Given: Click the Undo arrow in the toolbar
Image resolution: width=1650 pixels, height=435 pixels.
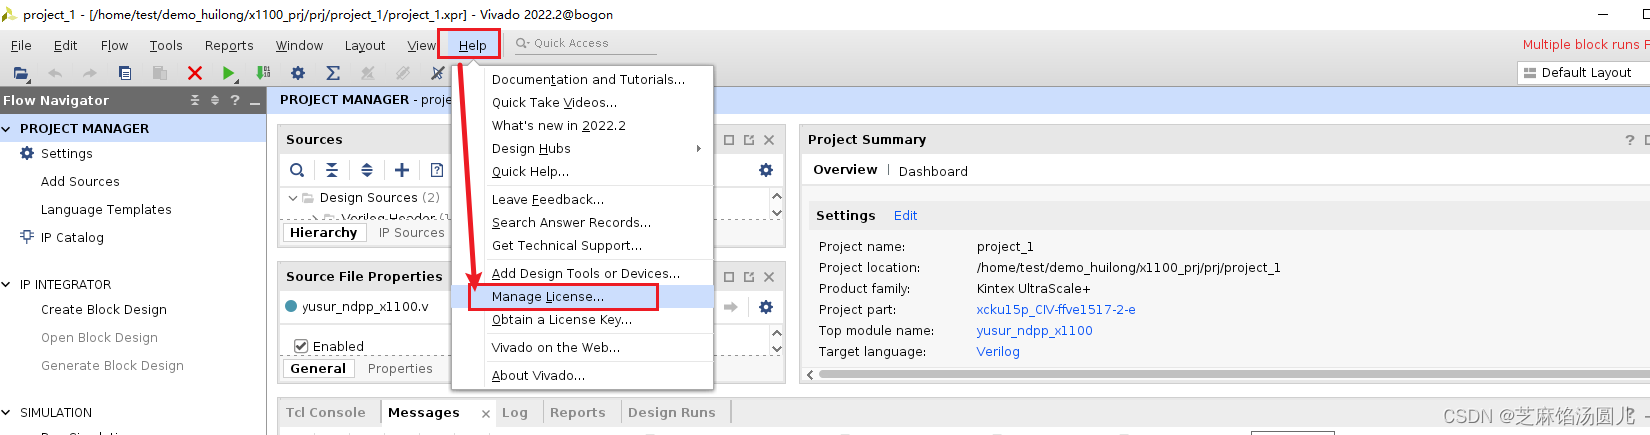Looking at the screenshot, I should [x=55, y=73].
